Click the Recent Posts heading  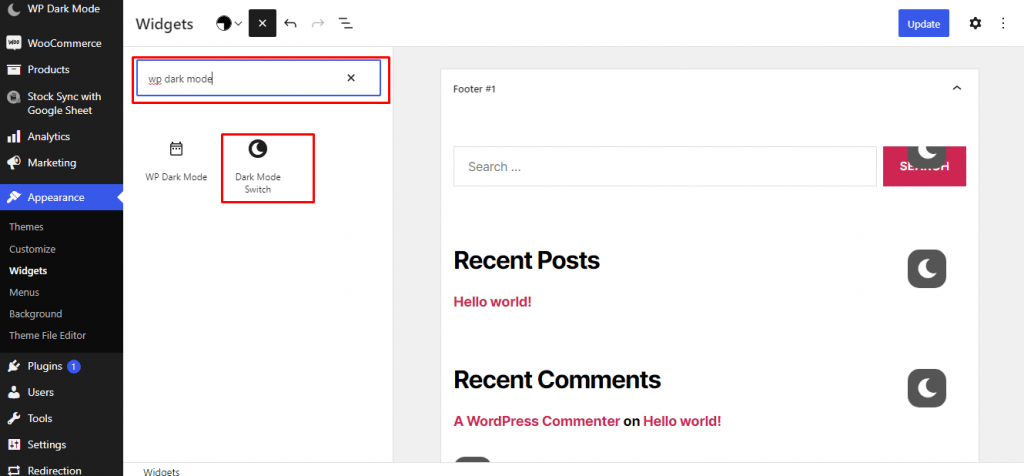pos(526,261)
